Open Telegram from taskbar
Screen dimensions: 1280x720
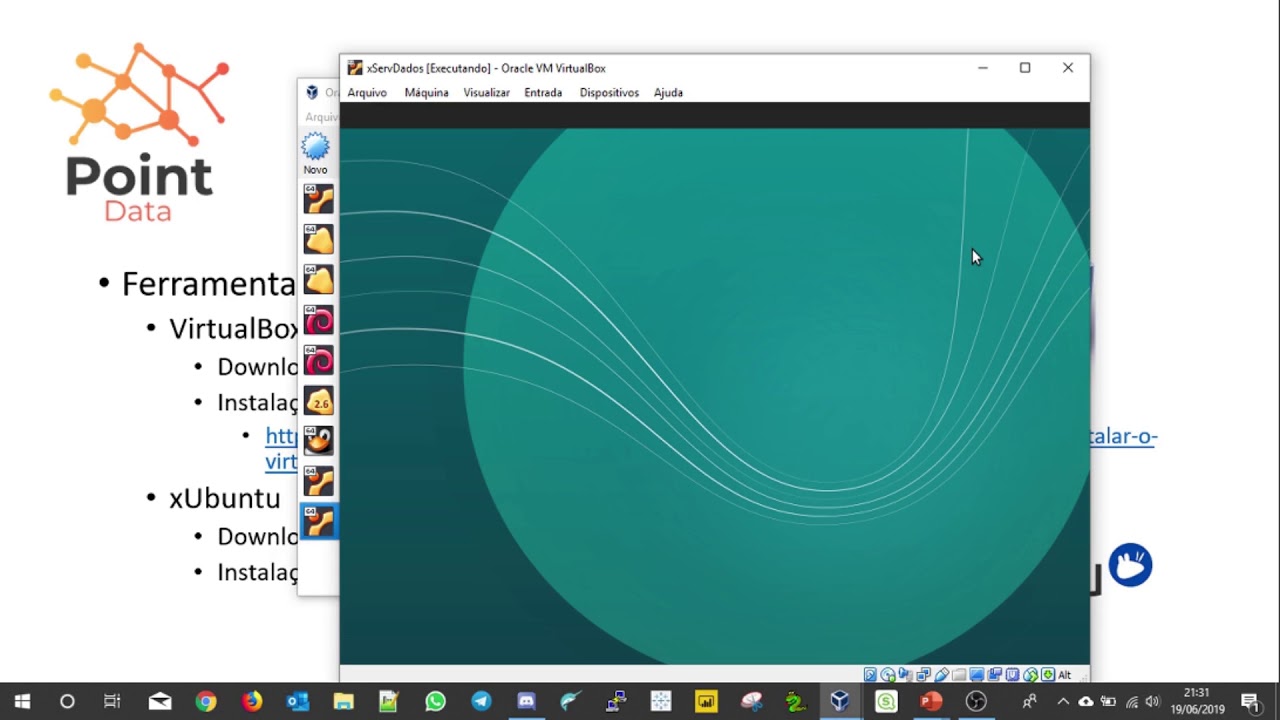[481, 701]
